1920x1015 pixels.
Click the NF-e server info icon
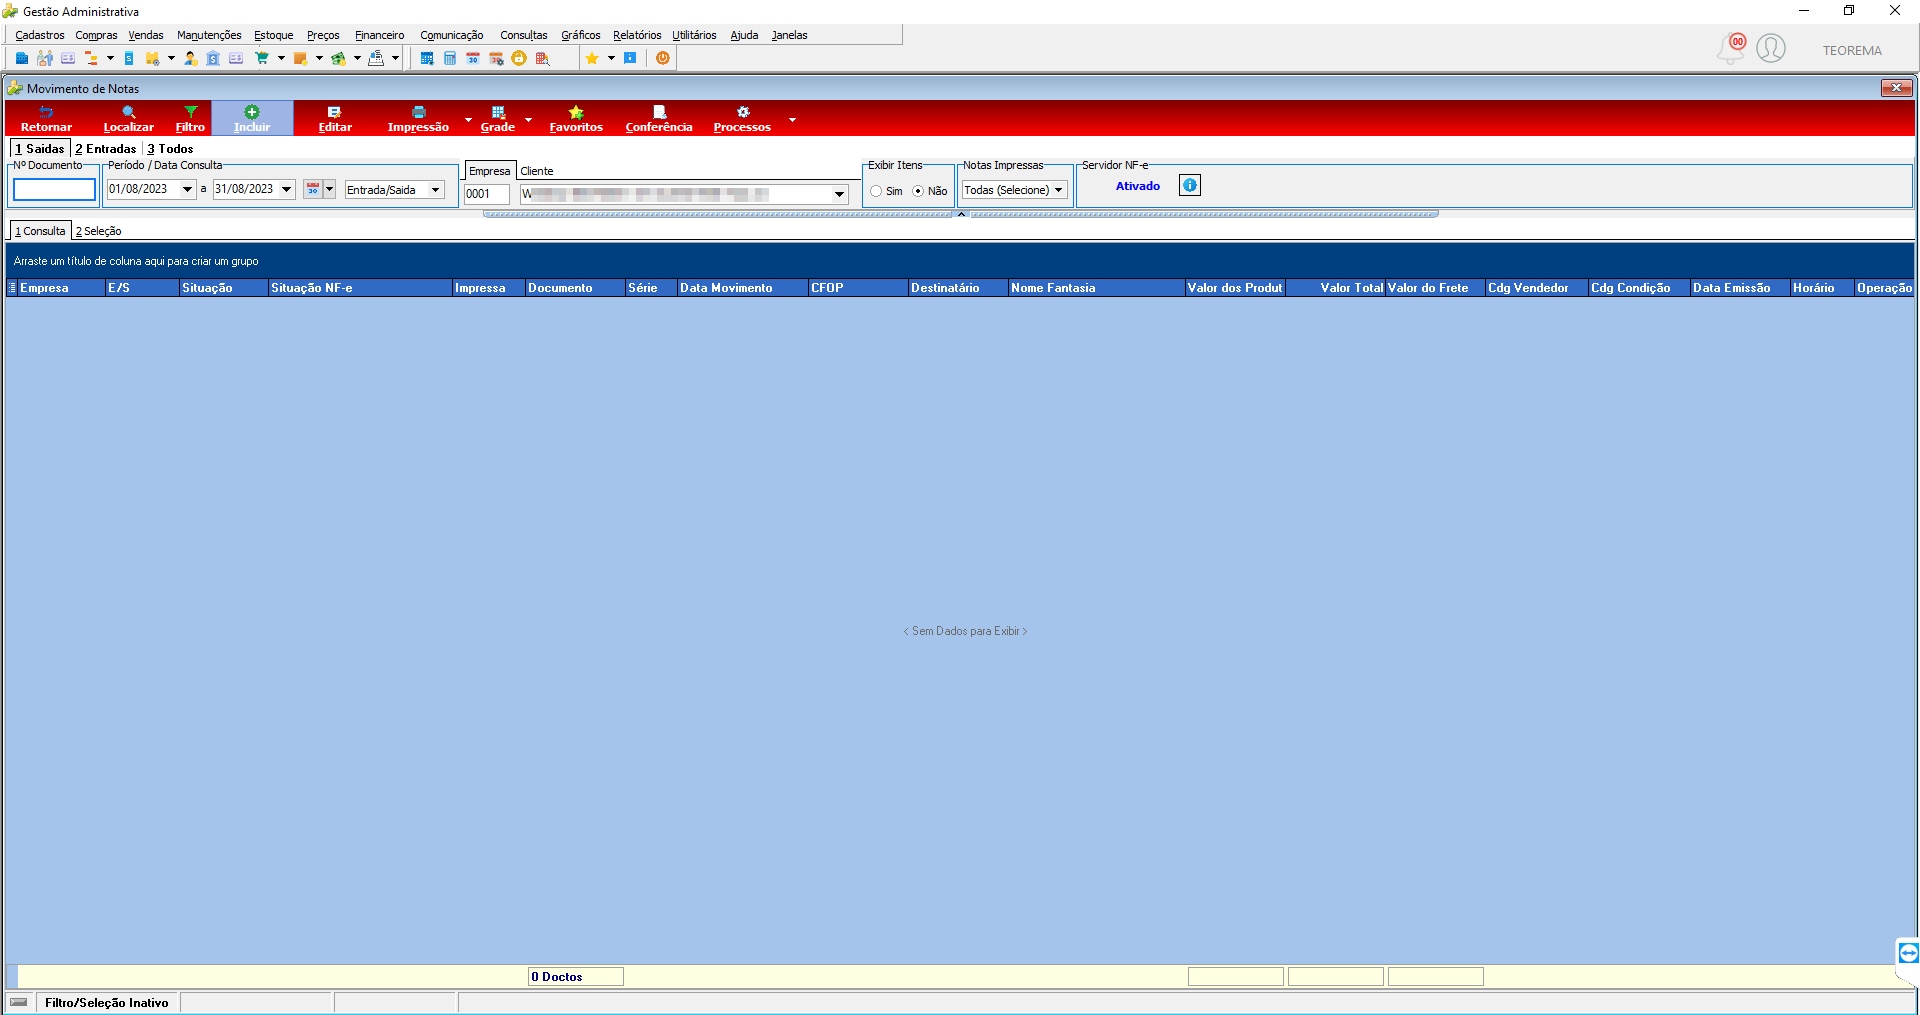1190,185
